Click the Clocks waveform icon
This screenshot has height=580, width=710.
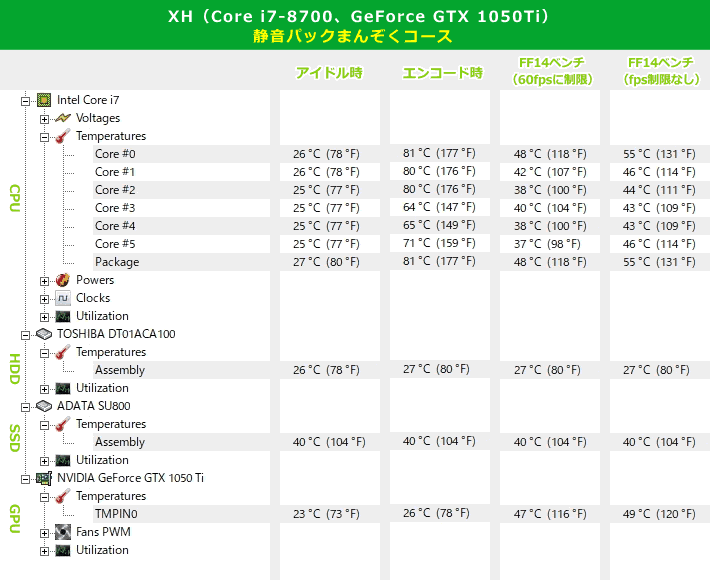coord(62,298)
